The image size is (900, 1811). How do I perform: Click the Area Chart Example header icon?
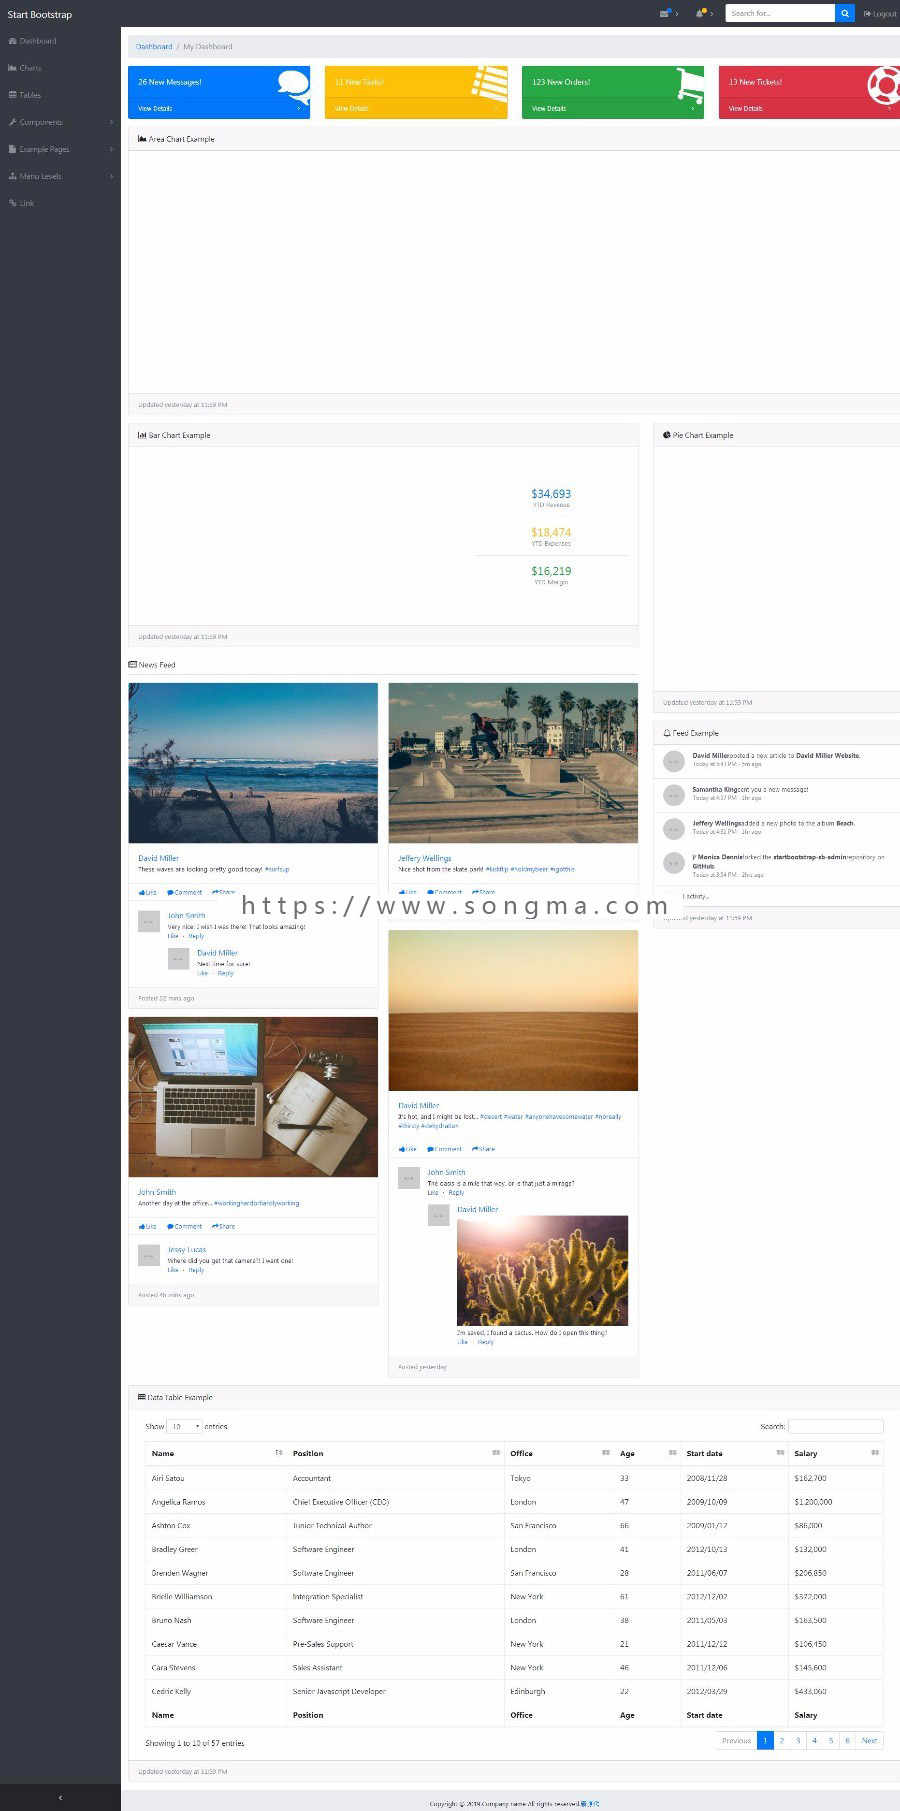142,139
